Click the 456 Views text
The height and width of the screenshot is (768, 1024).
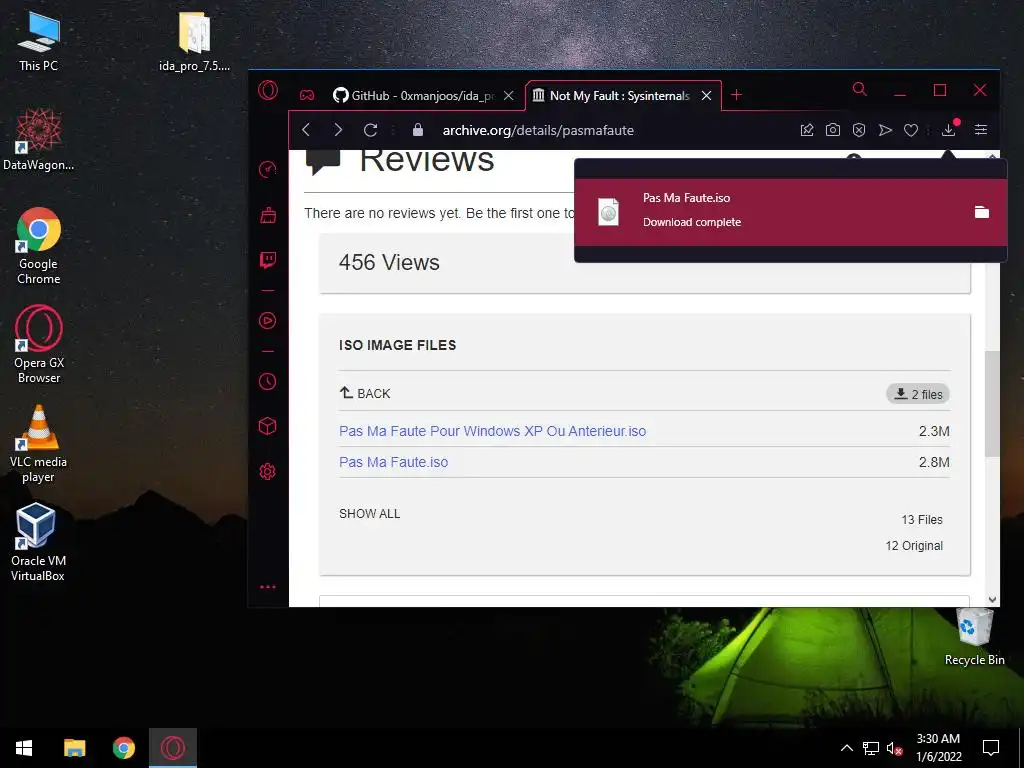pos(389,263)
